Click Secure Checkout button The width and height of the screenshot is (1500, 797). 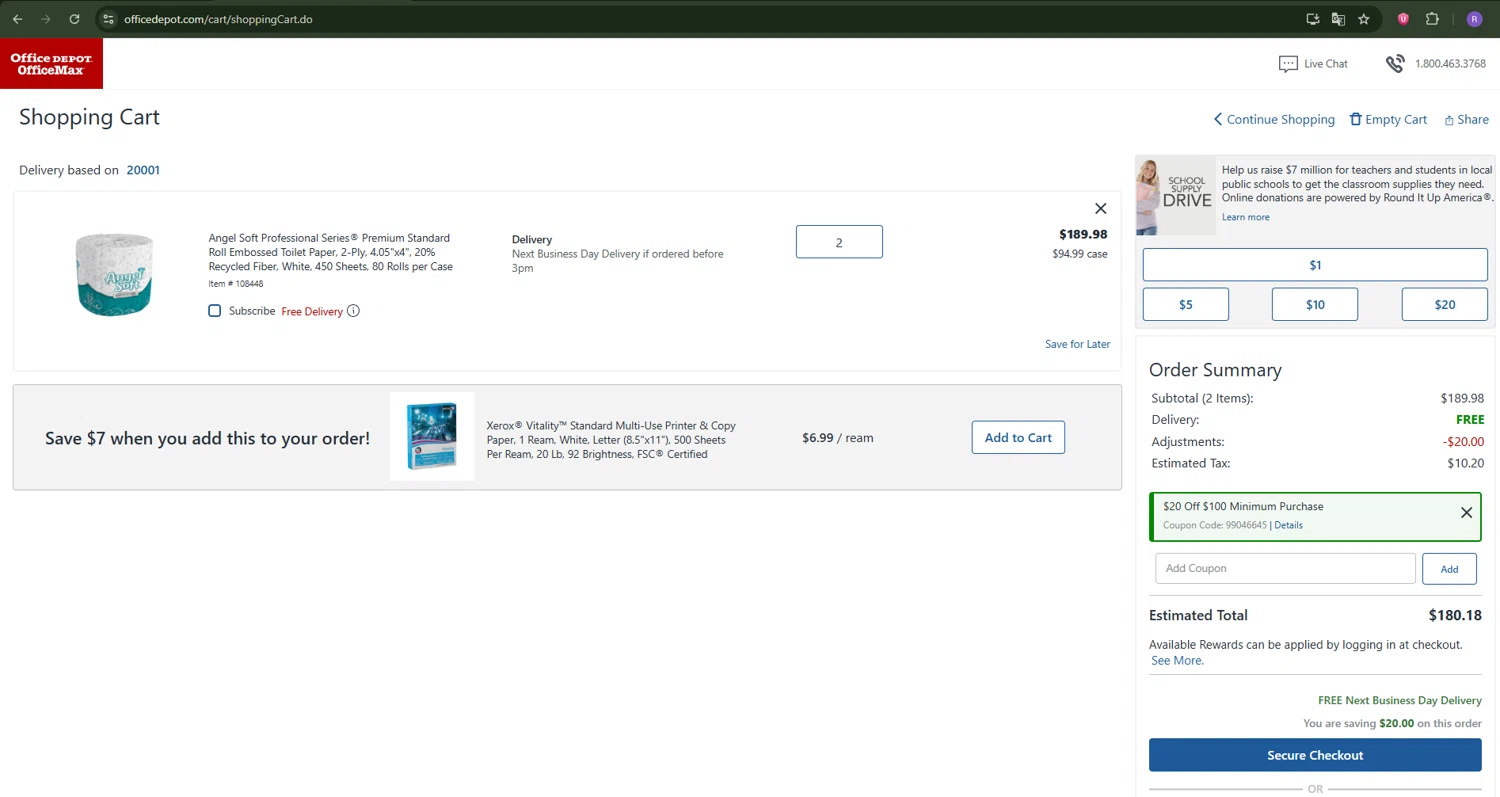(1315, 755)
